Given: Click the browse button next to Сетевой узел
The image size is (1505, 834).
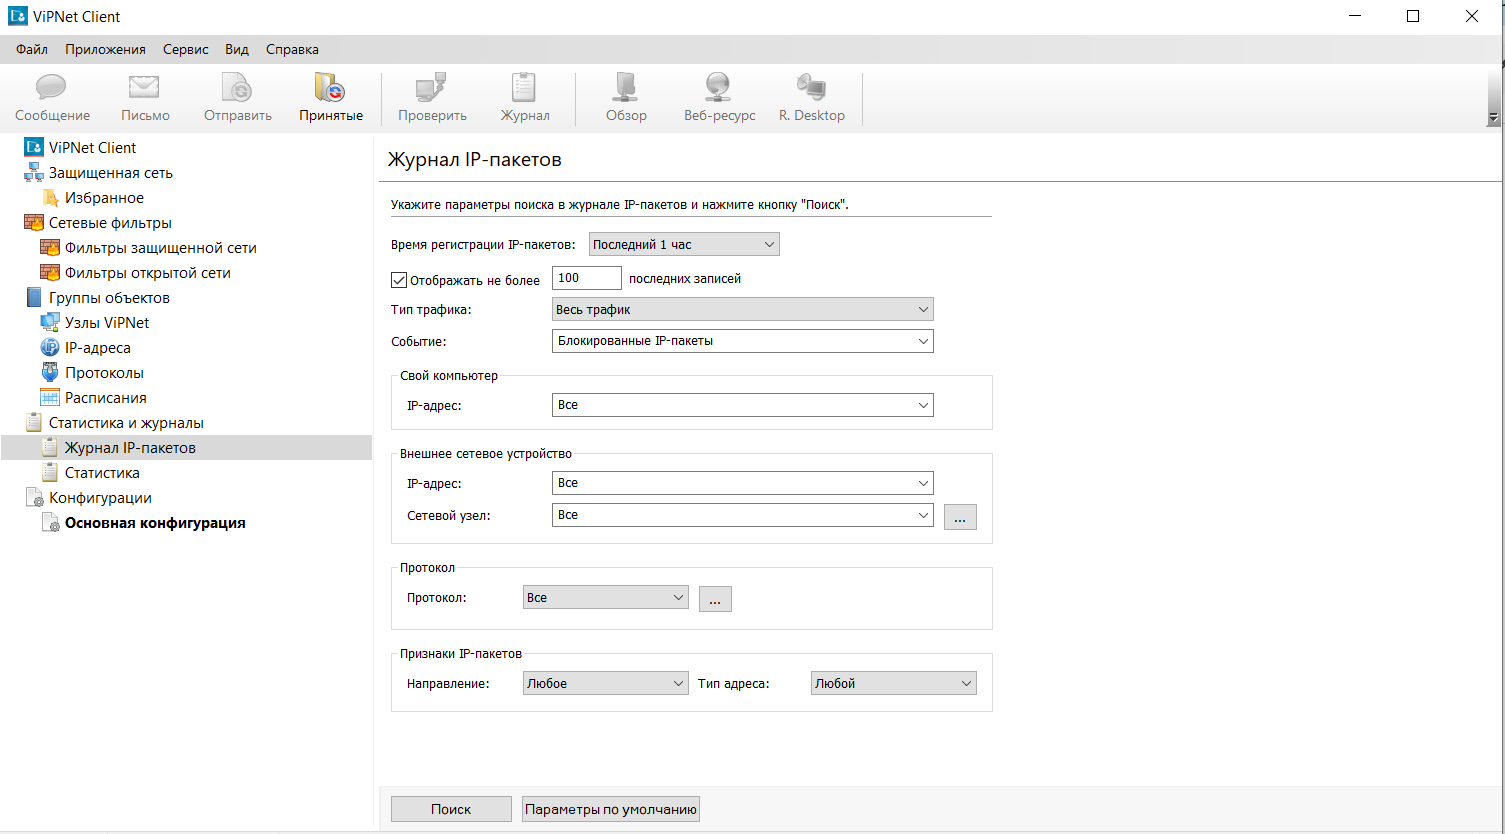Looking at the screenshot, I should click(959, 516).
